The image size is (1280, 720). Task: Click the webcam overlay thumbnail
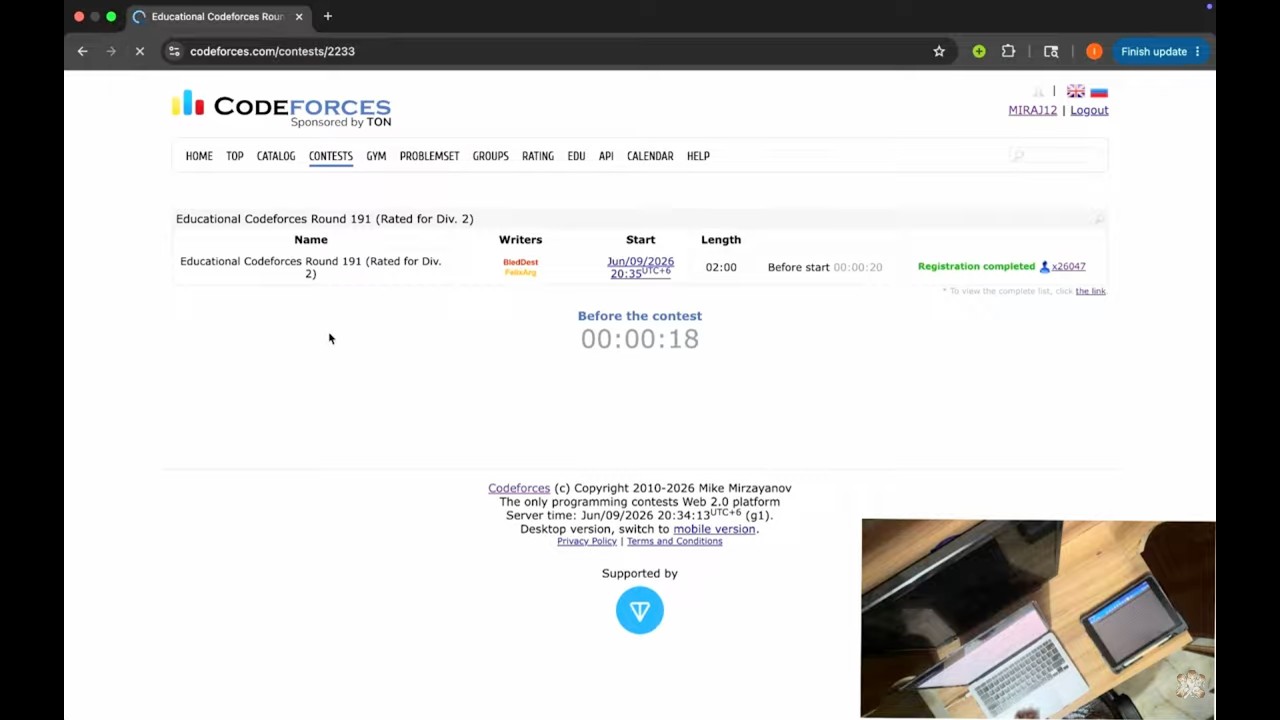tap(1038, 619)
